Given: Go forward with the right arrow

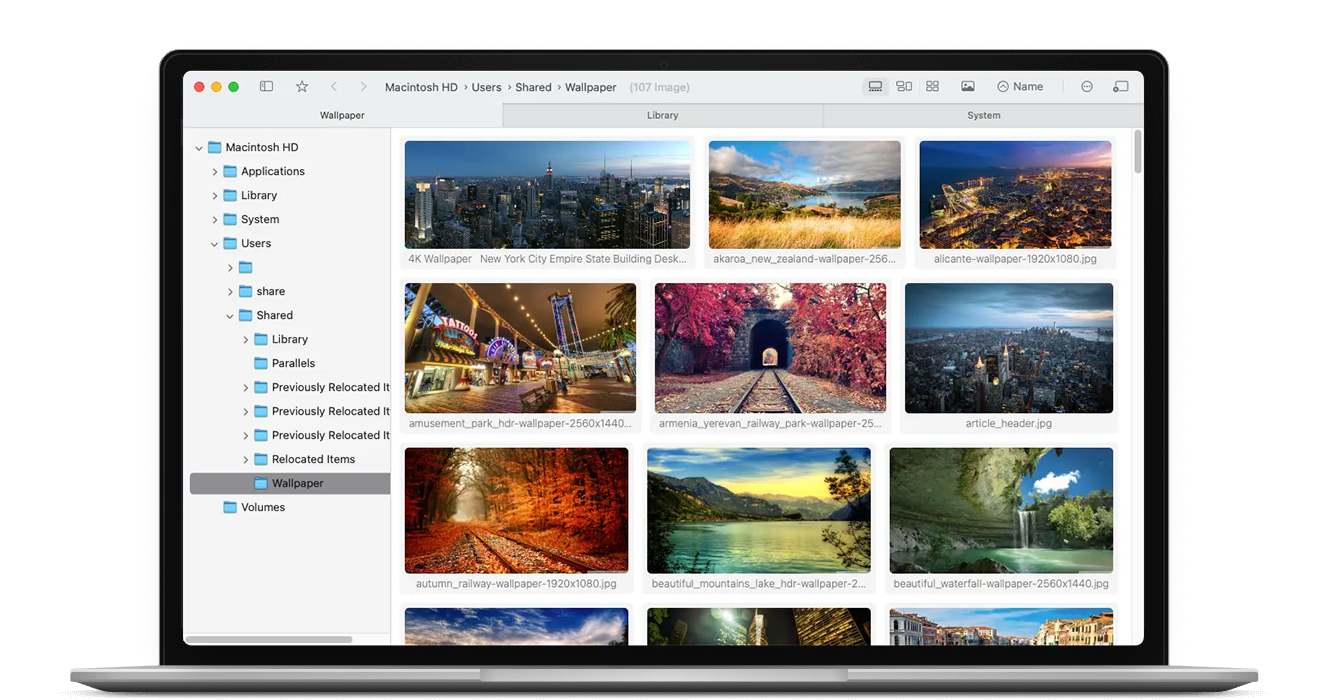Looking at the screenshot, I should 363,87.
